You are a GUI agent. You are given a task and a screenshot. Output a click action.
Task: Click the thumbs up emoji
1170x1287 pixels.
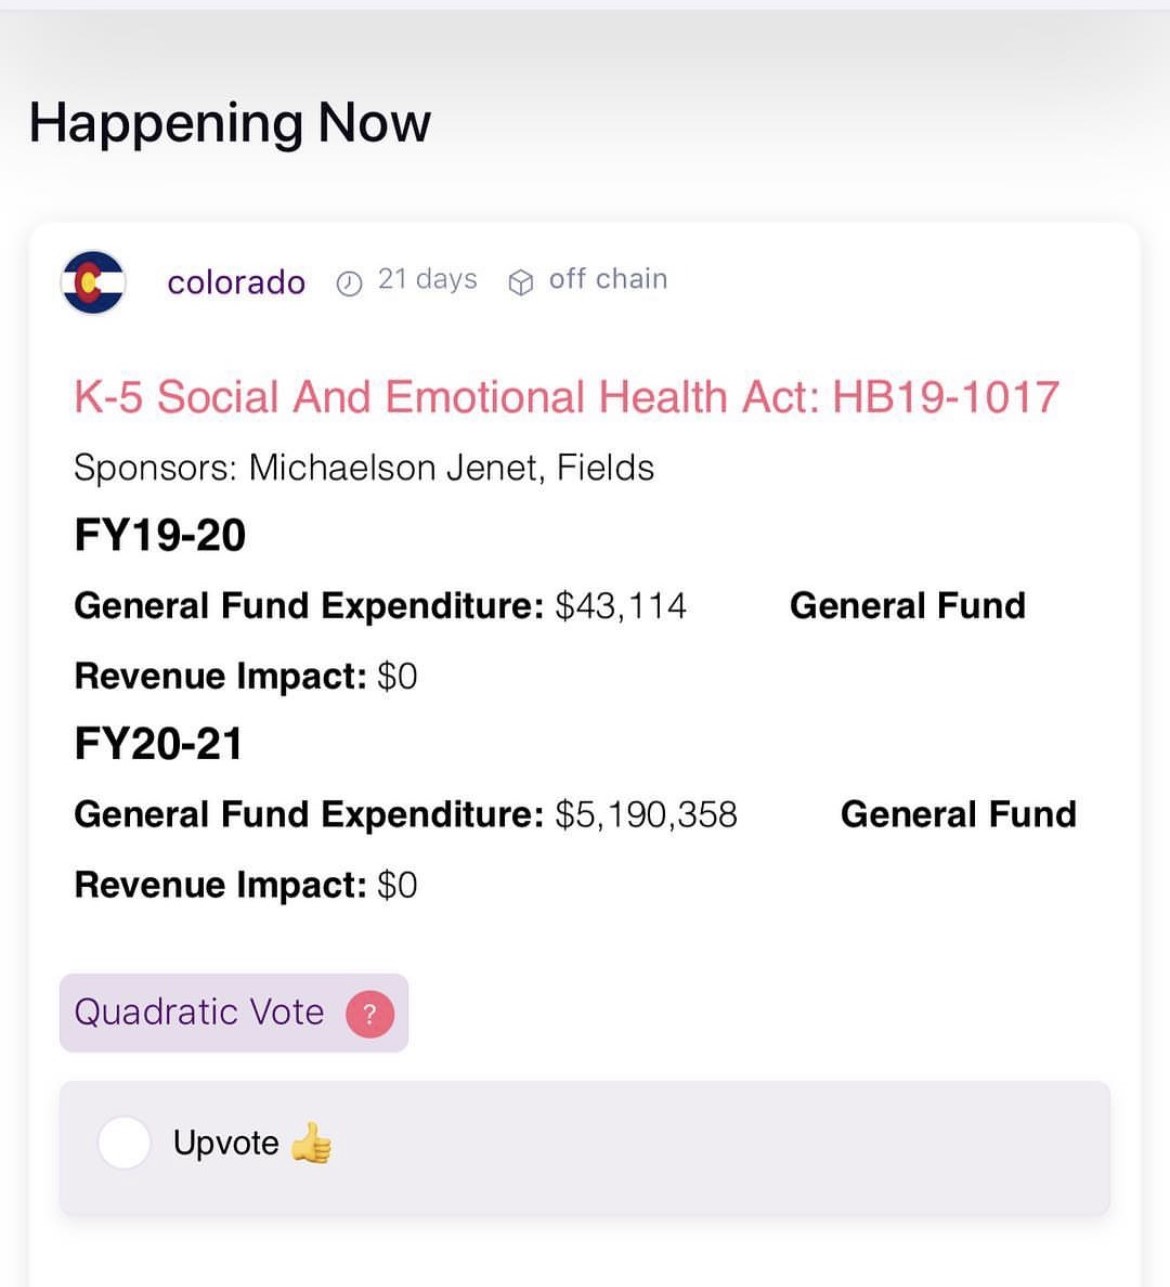tap(311, 1143)
